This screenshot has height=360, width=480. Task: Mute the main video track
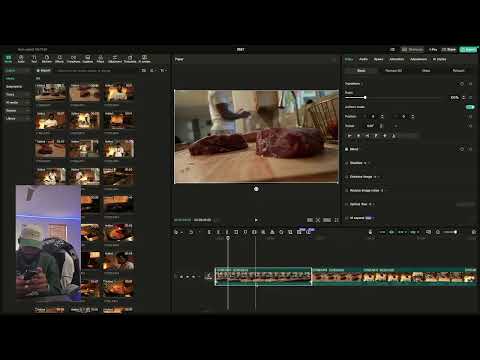tap(194, 276)
